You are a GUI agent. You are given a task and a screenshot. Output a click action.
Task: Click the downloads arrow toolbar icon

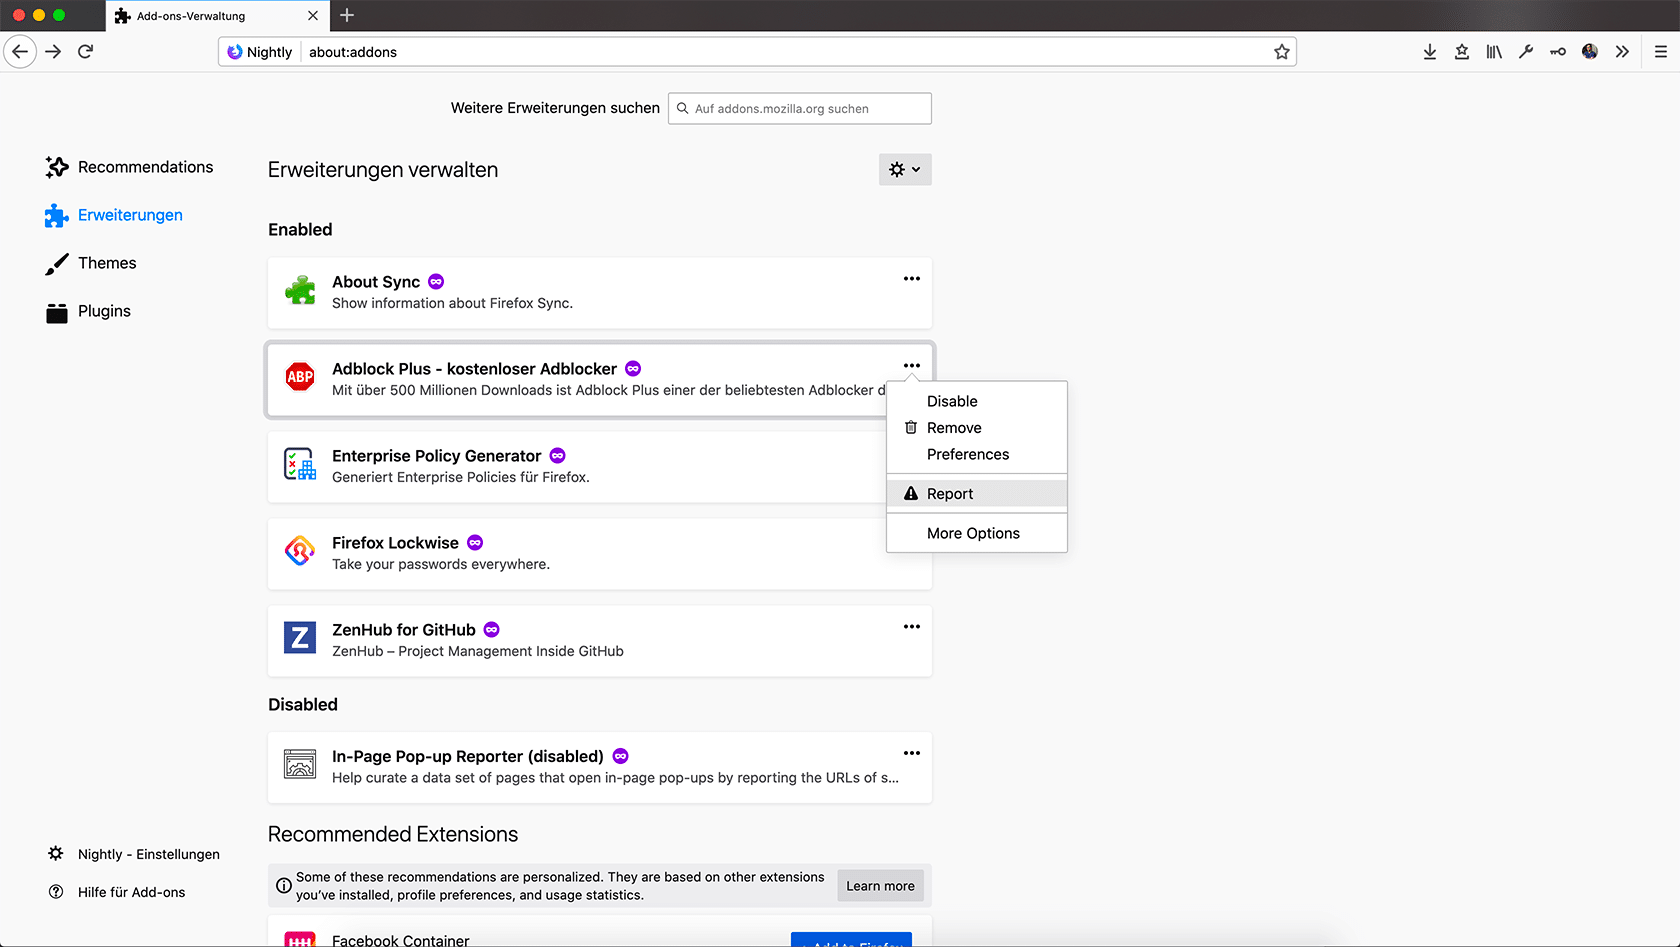coord(1430,52)
